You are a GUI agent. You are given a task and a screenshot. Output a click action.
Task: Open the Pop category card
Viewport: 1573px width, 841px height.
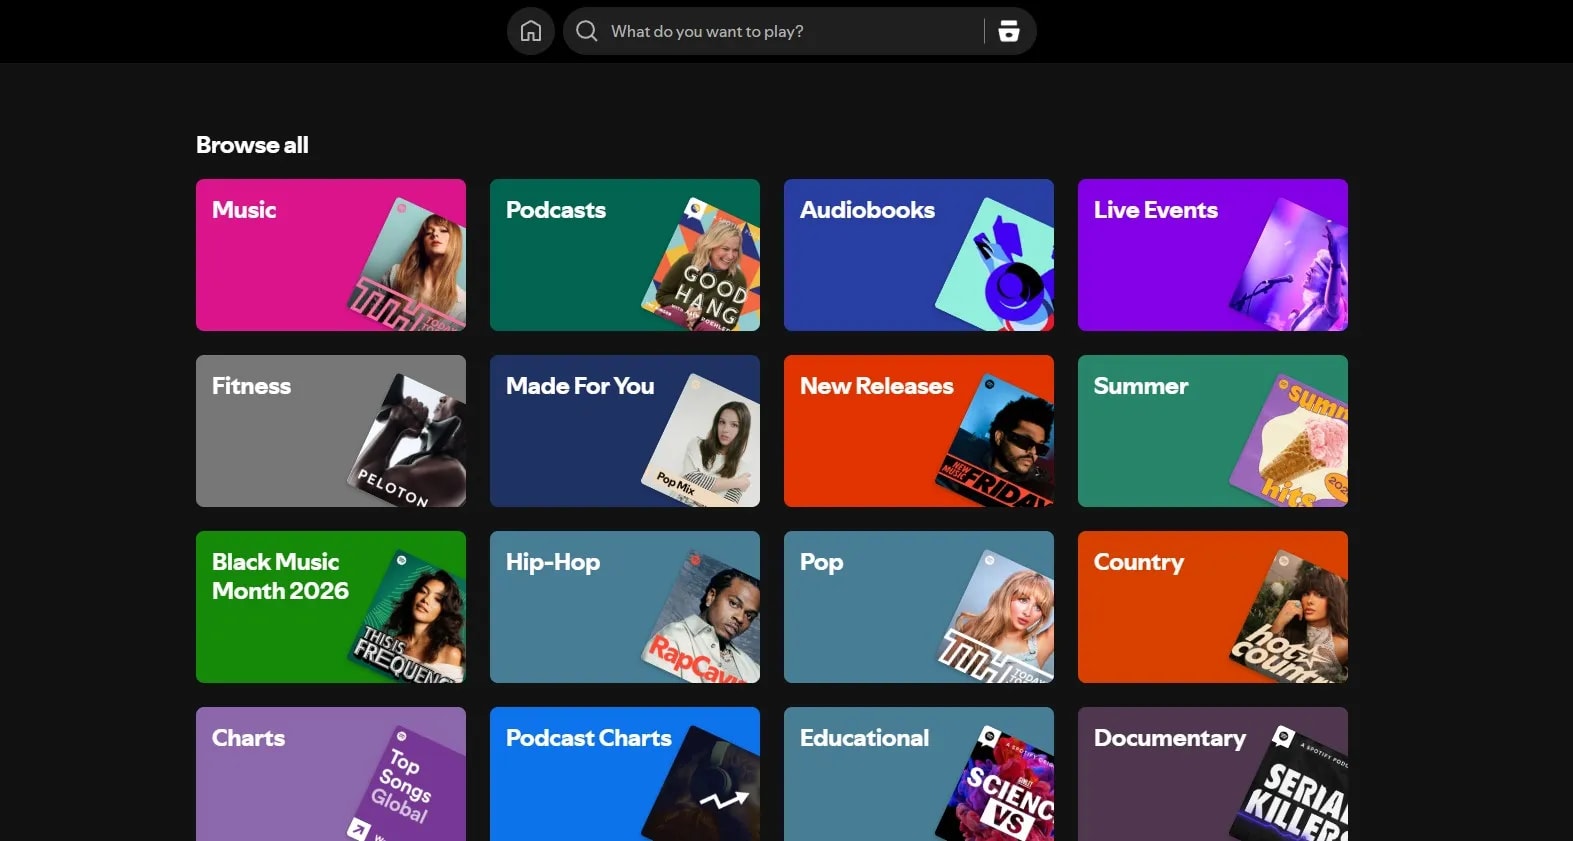coord(919,607)
